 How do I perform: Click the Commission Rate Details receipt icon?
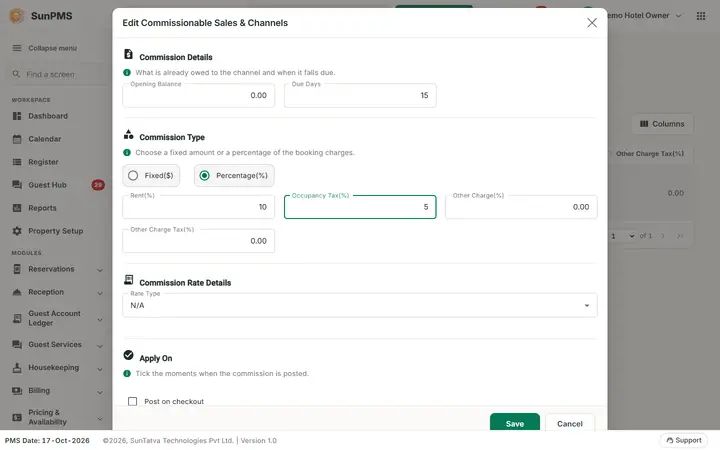[129, 280]
